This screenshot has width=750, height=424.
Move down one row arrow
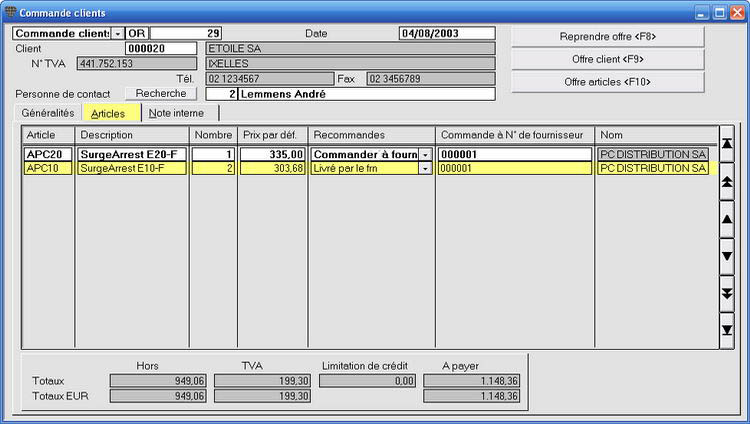click(727, 256)
